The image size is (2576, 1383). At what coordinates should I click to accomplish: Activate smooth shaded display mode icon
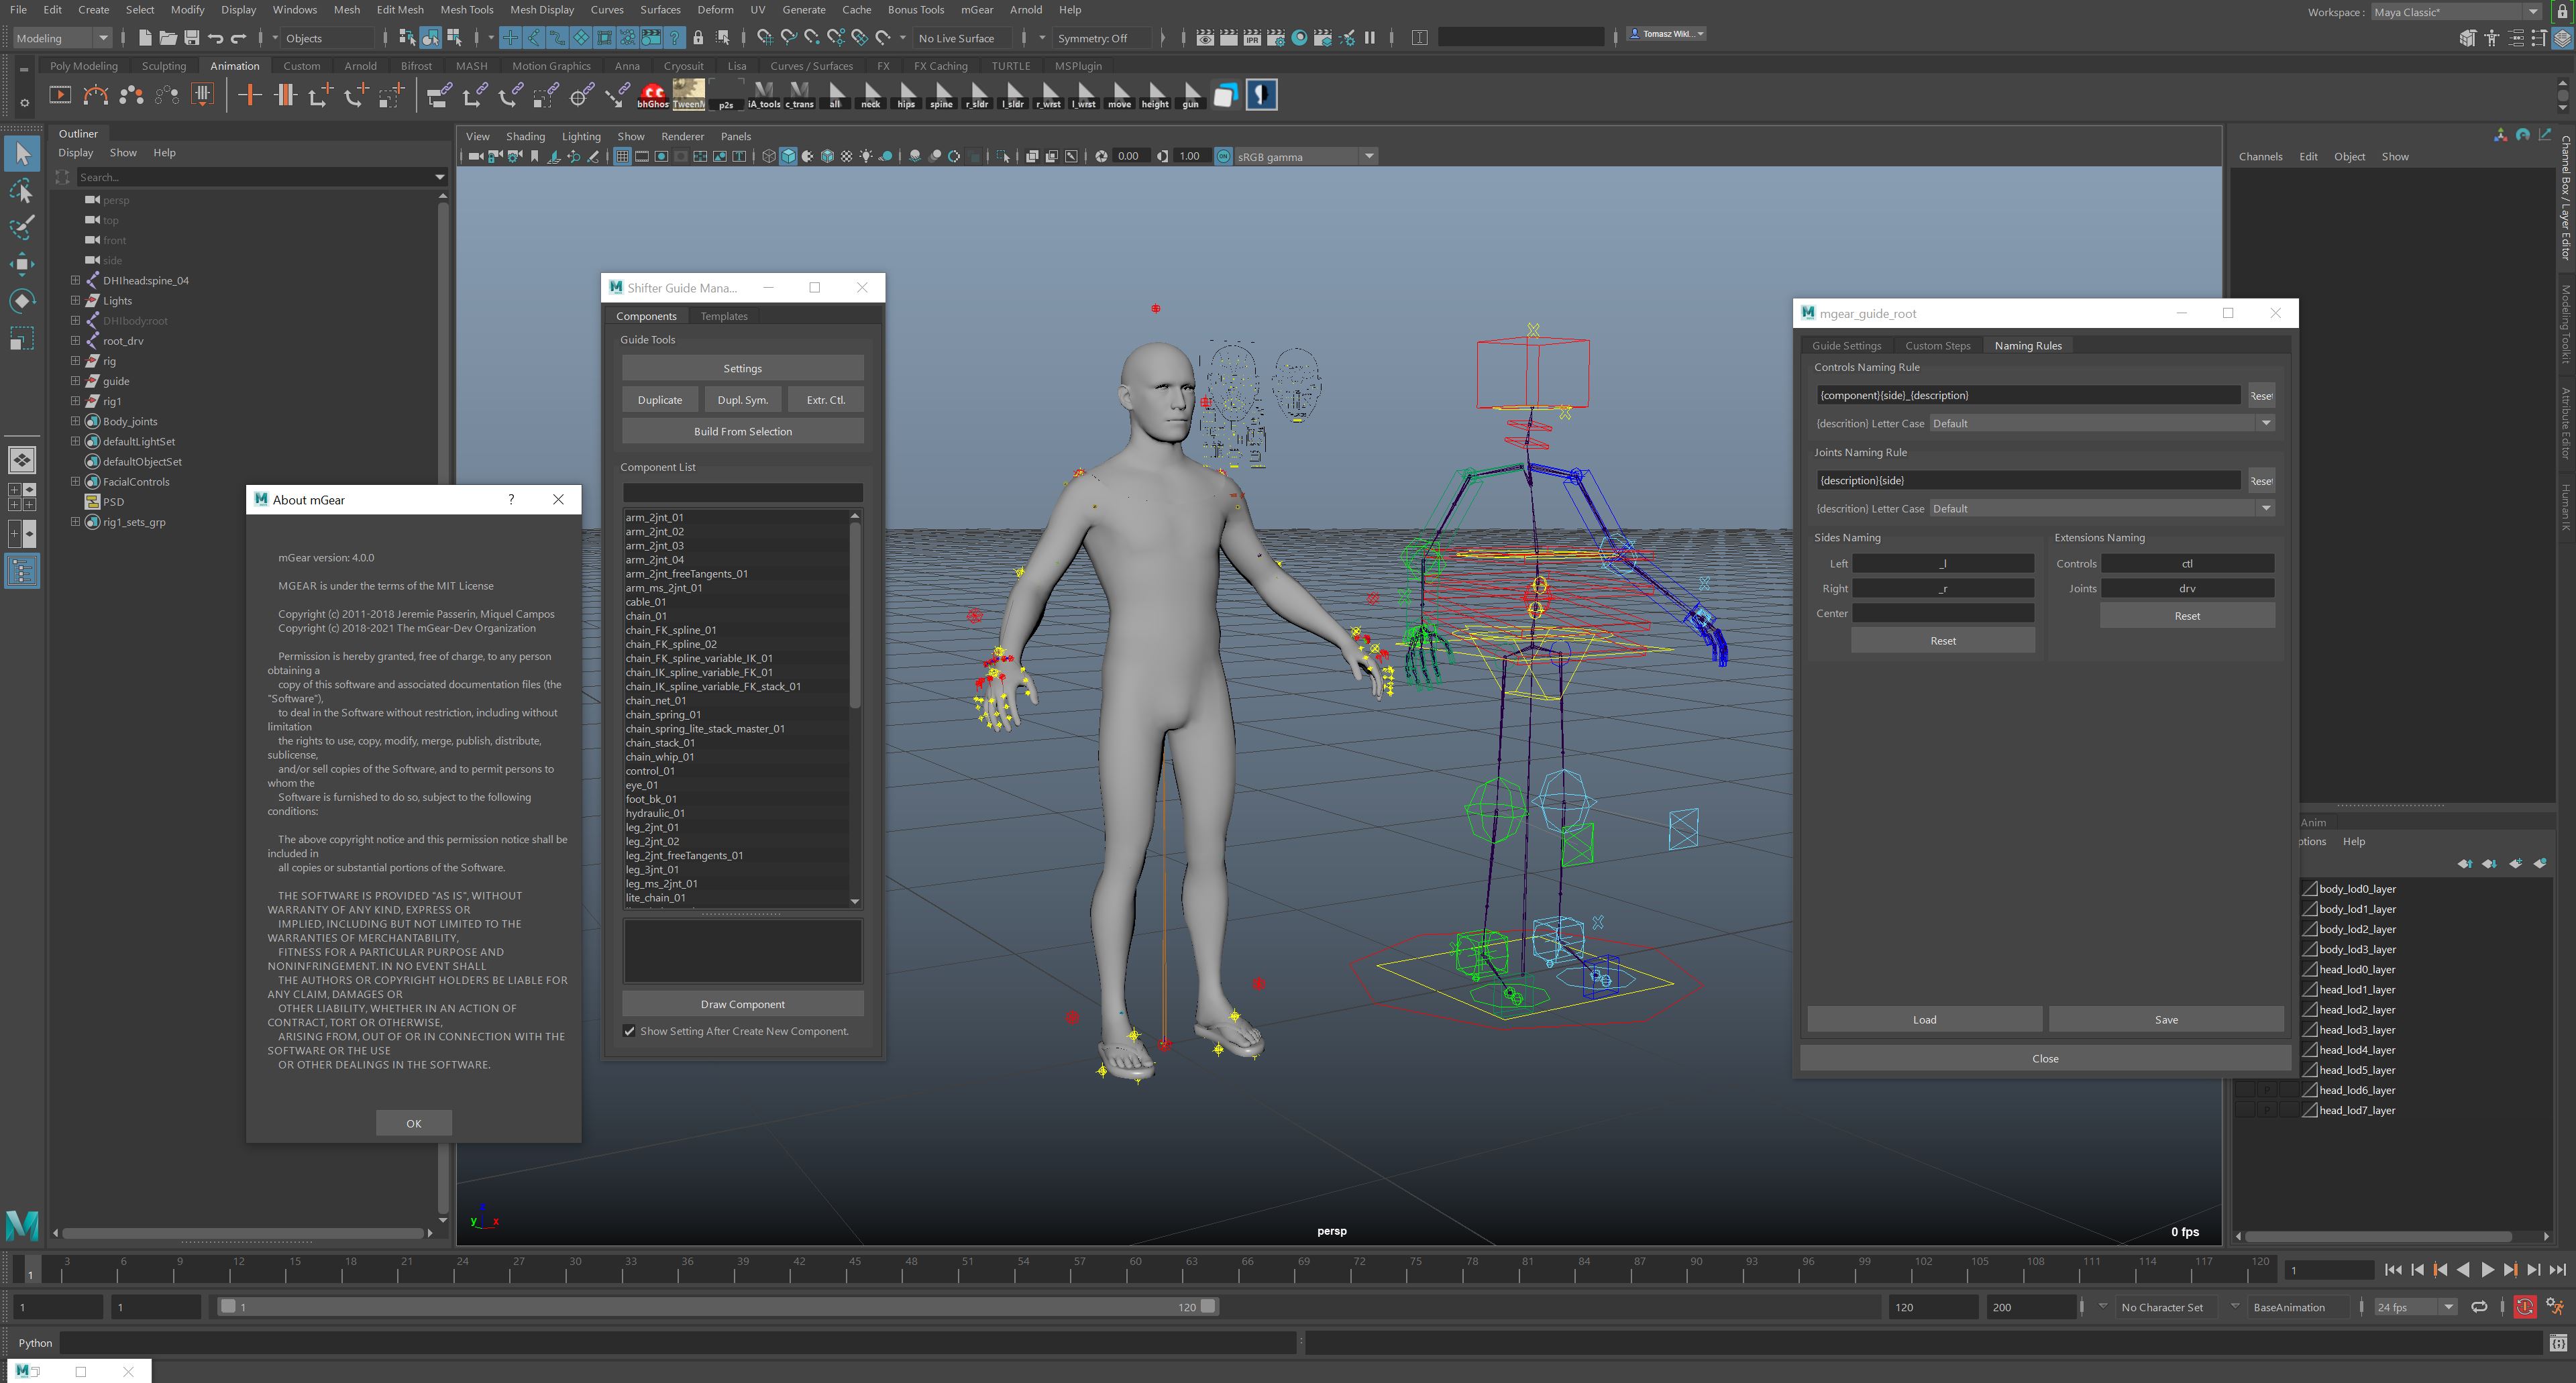click(x=788, y=156)
